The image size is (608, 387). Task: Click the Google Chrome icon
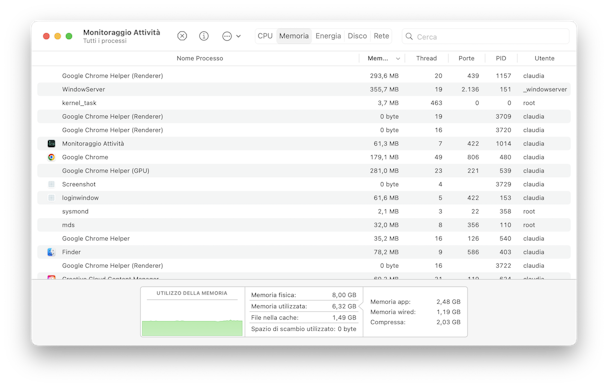click(51, 157)
